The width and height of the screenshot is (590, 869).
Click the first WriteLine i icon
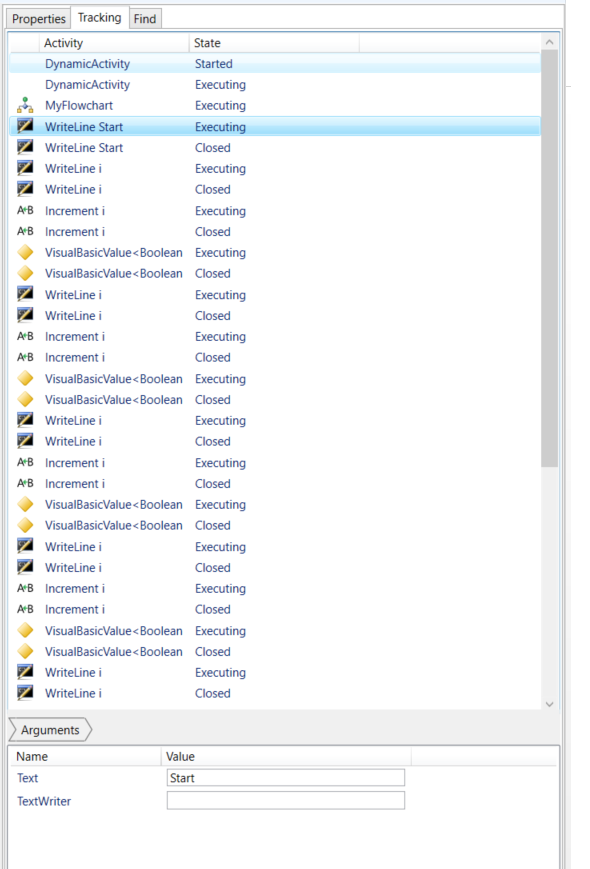click(x=25, y=168)
